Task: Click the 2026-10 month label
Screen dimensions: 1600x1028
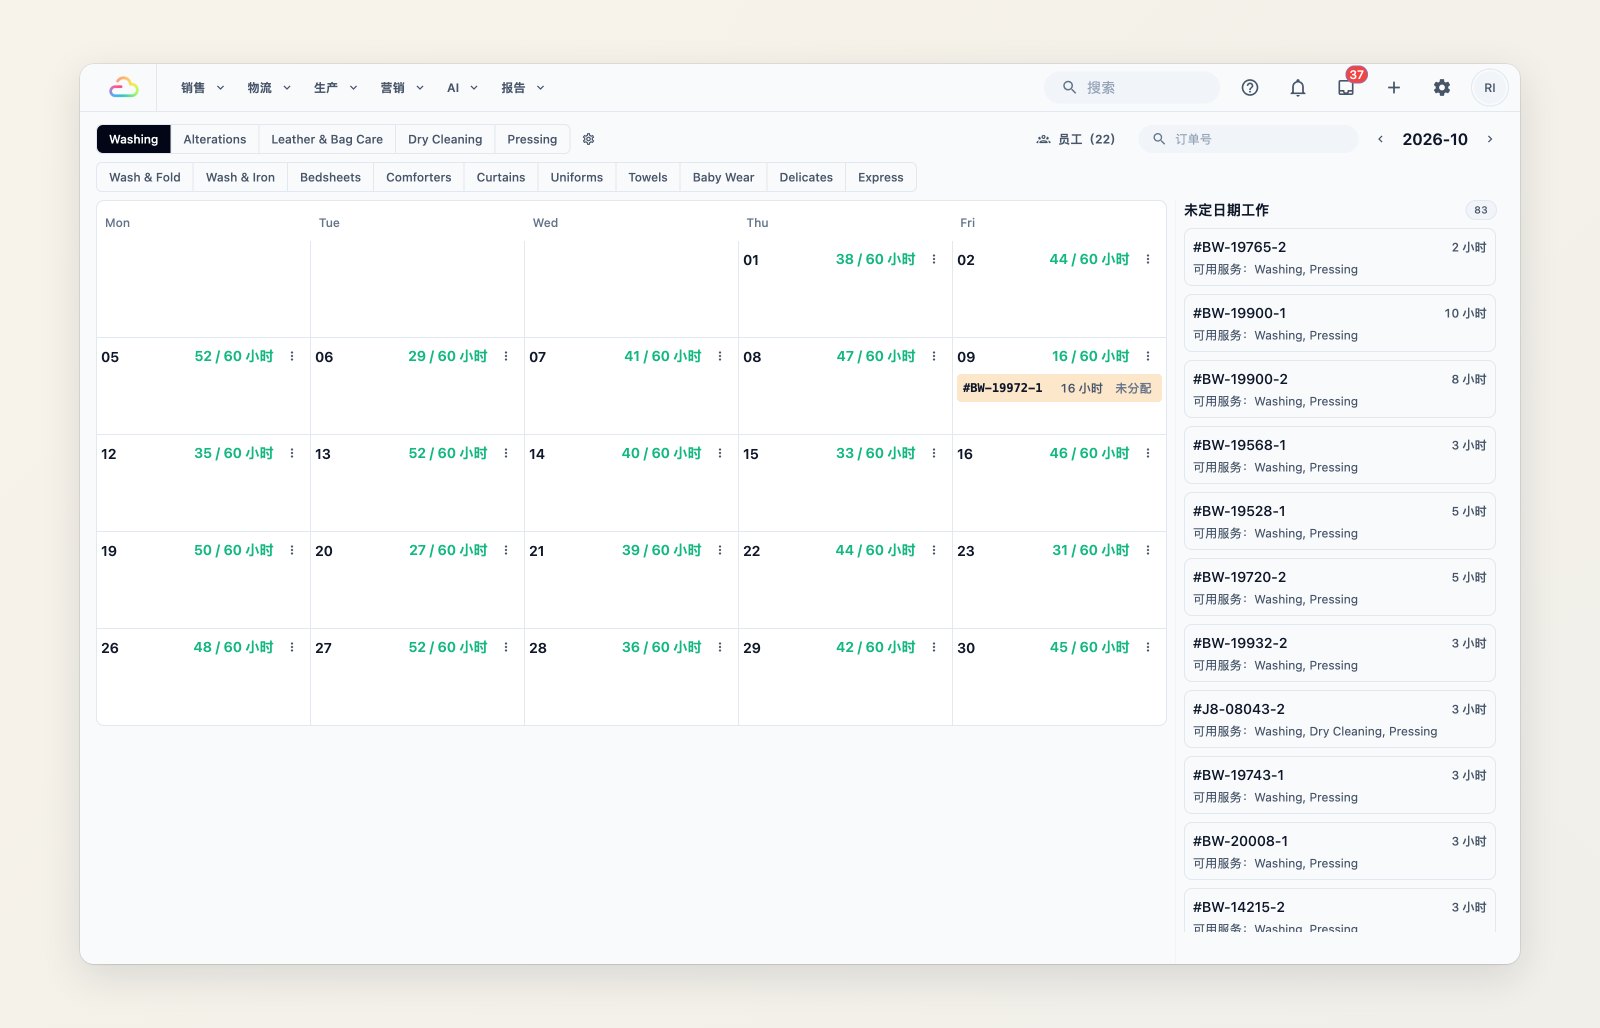Action: pos(1435,139)
